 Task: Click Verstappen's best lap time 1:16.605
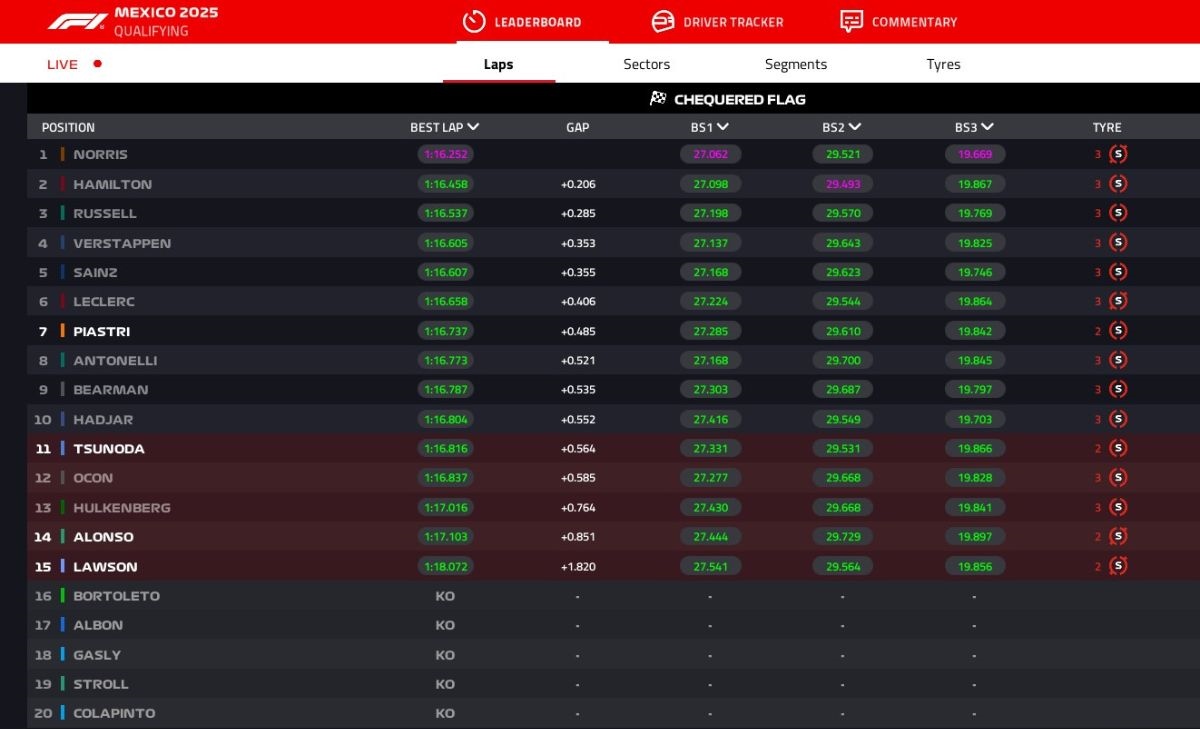[x=445, y=243]
